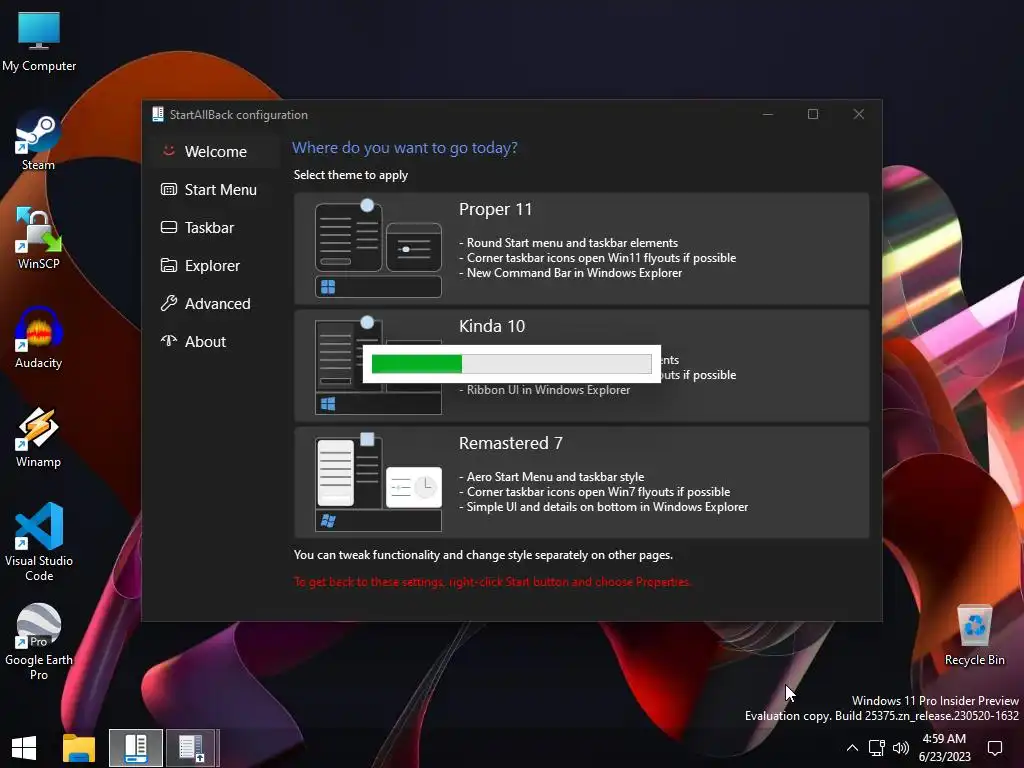Select the My Computer desktop icon
1024x768 pixels.
39,42
